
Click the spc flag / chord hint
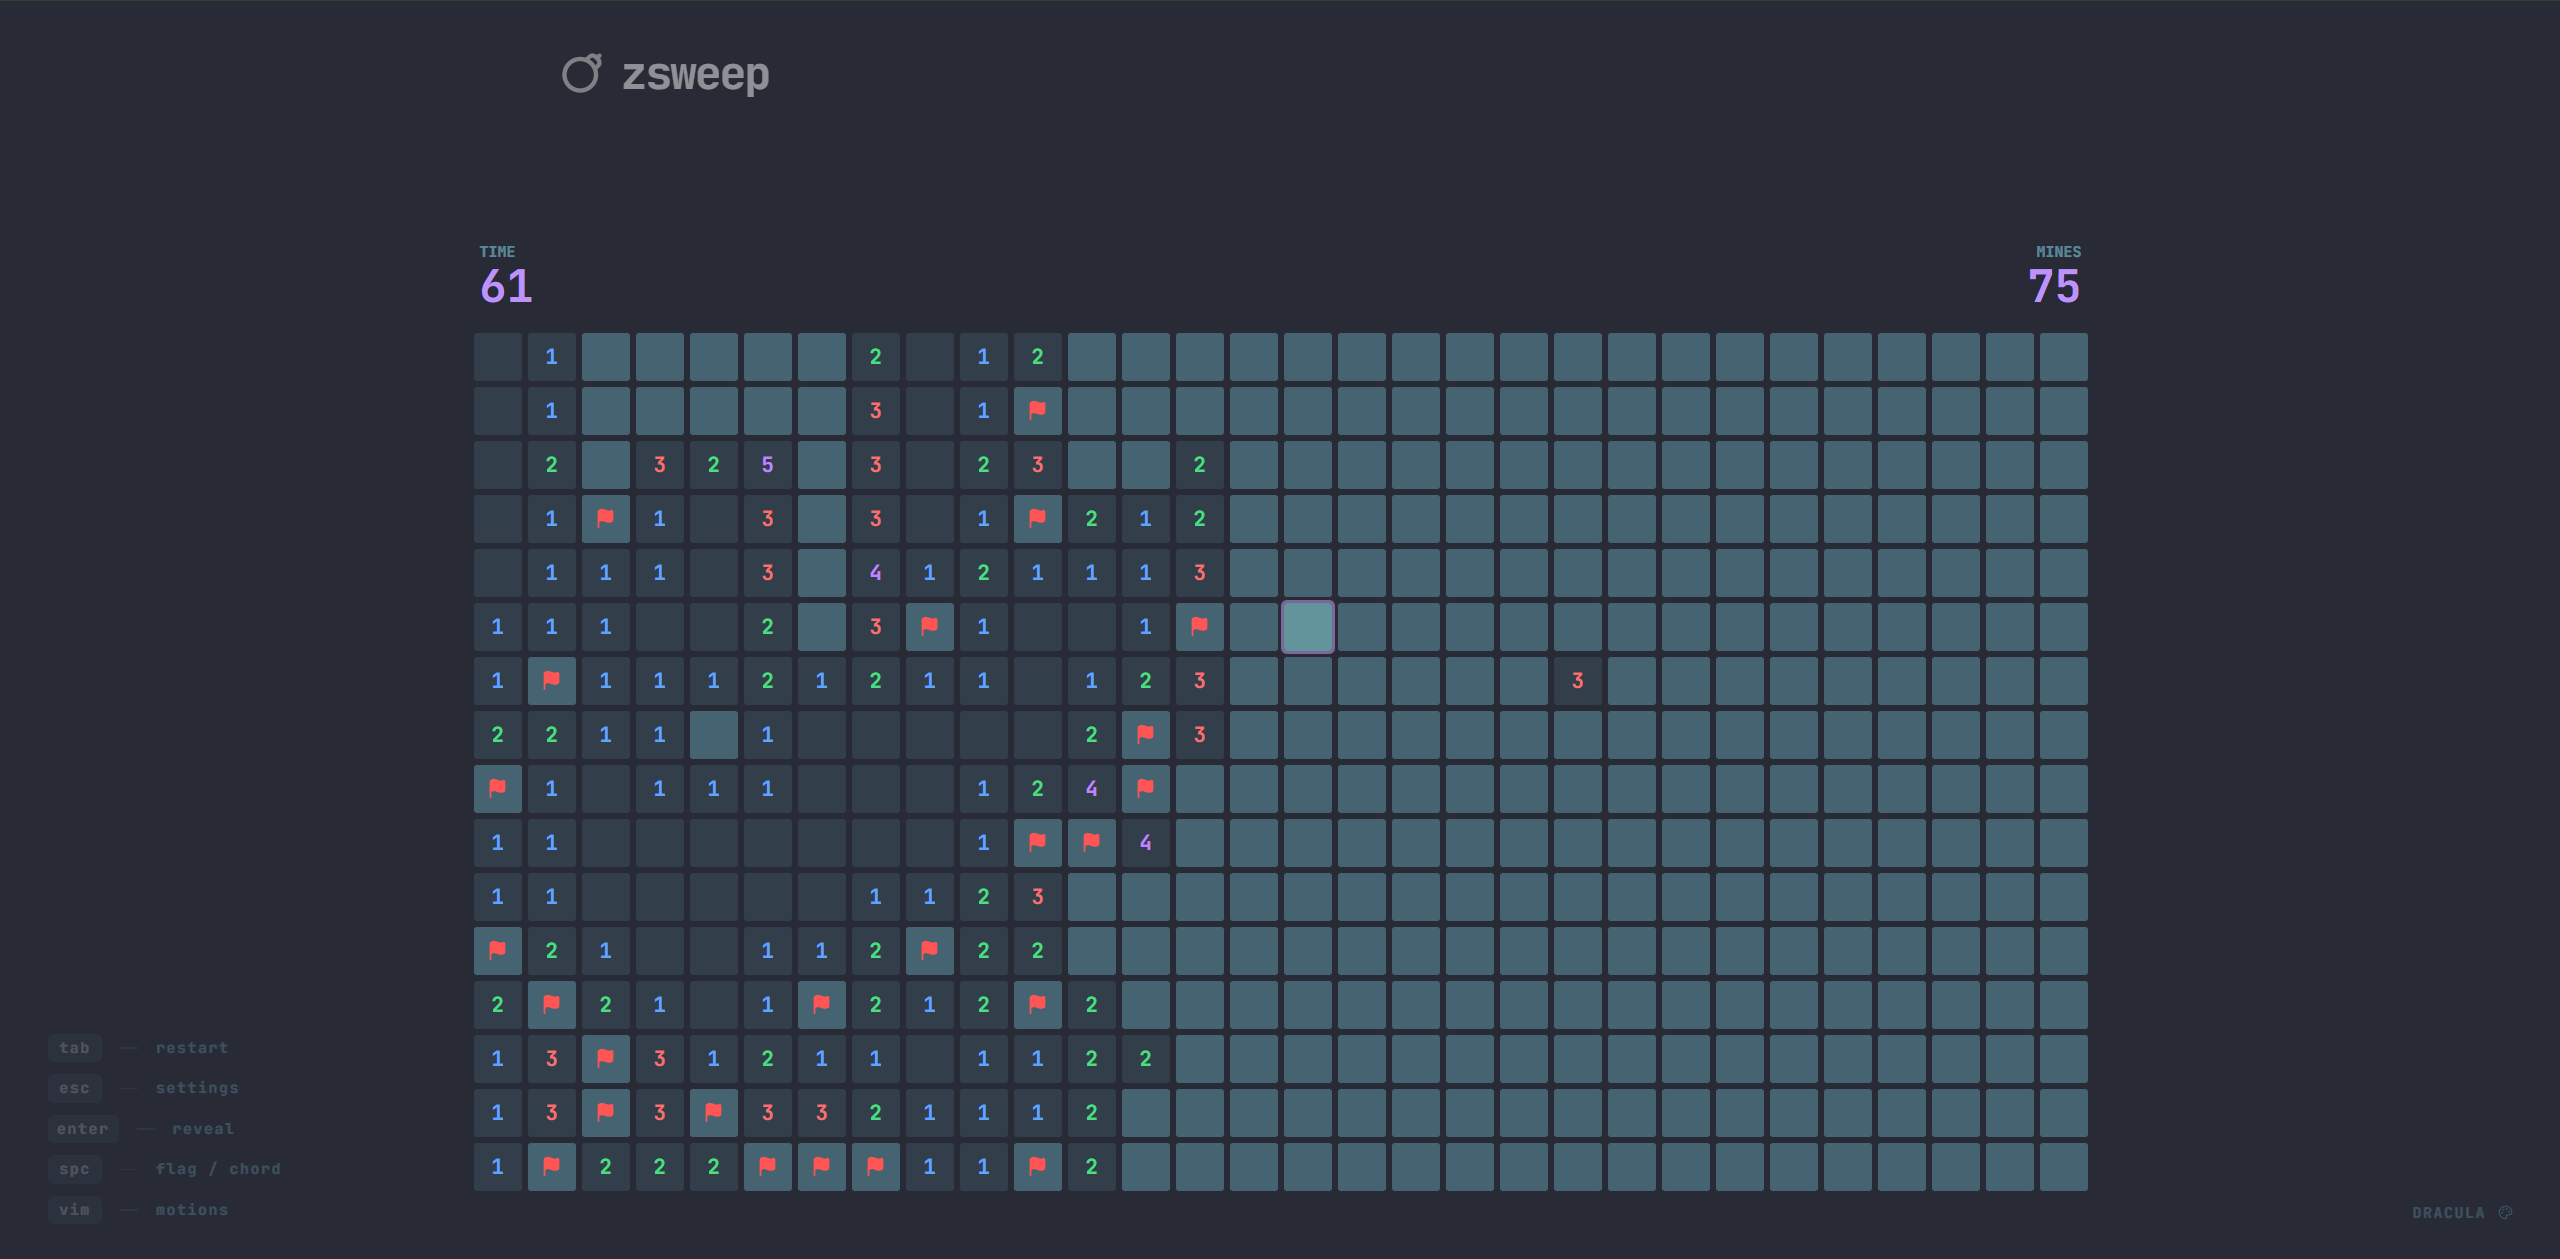(x=75, y=1168)
